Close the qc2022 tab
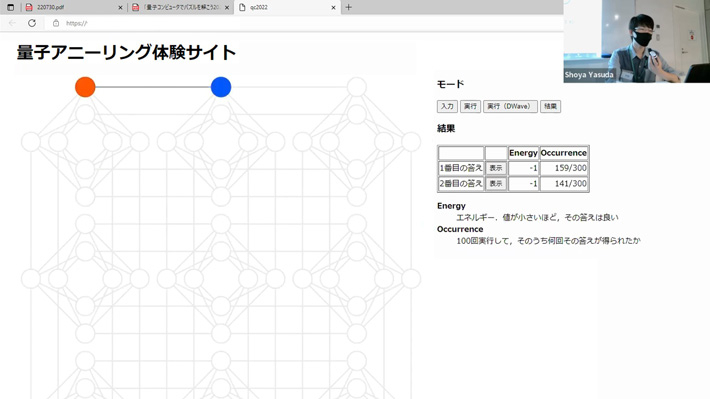This screenshot has height=399, width=710. [333, 8]
